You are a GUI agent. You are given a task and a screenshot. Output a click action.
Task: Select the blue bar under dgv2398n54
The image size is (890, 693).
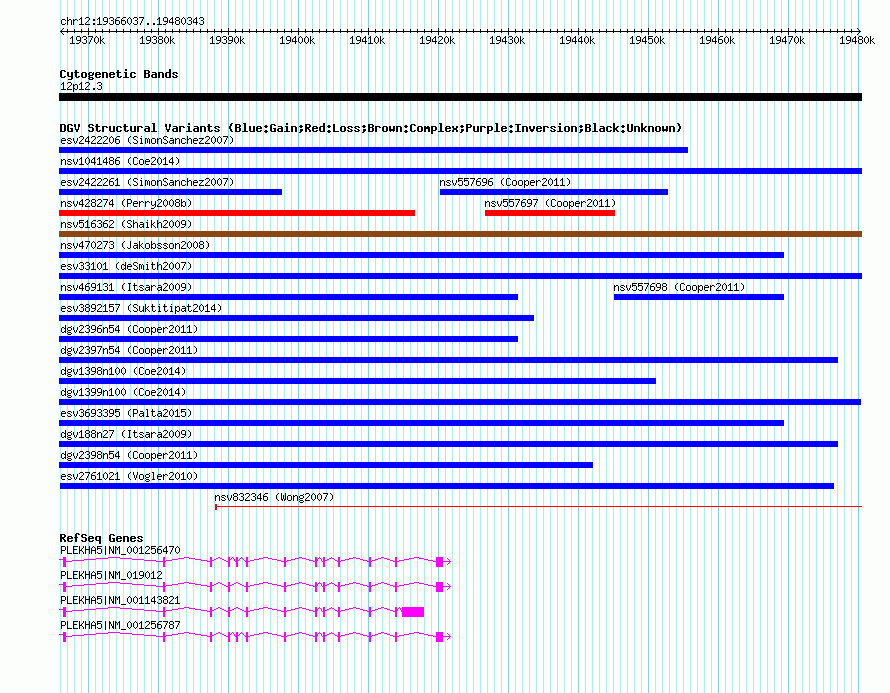tap(326, 465)
